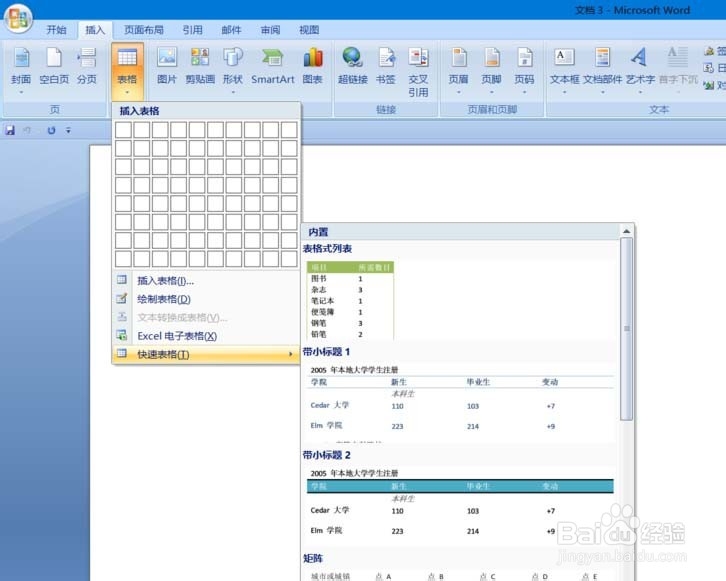Select the Matrix (矩阵) quick table preview
Viewport: 726px width, 581px height.
[460, 576]
